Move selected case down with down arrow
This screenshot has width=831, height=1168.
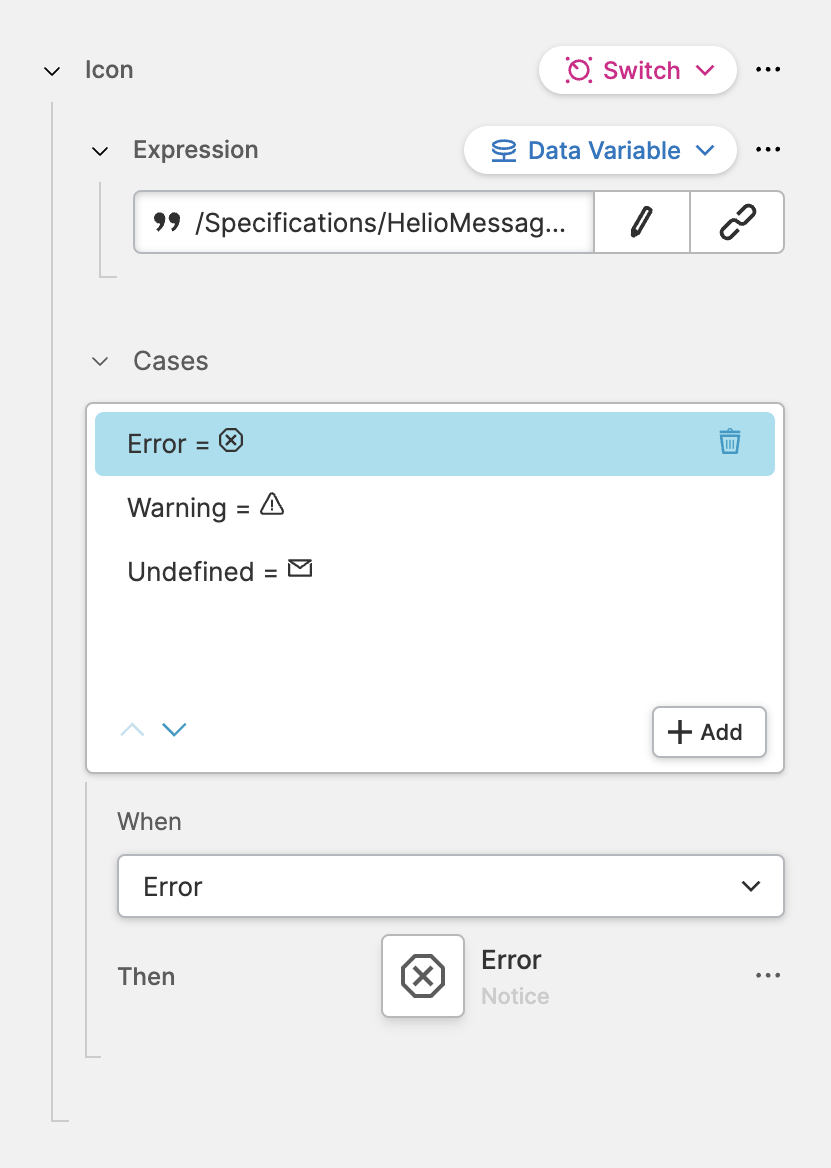coord(175,730)
